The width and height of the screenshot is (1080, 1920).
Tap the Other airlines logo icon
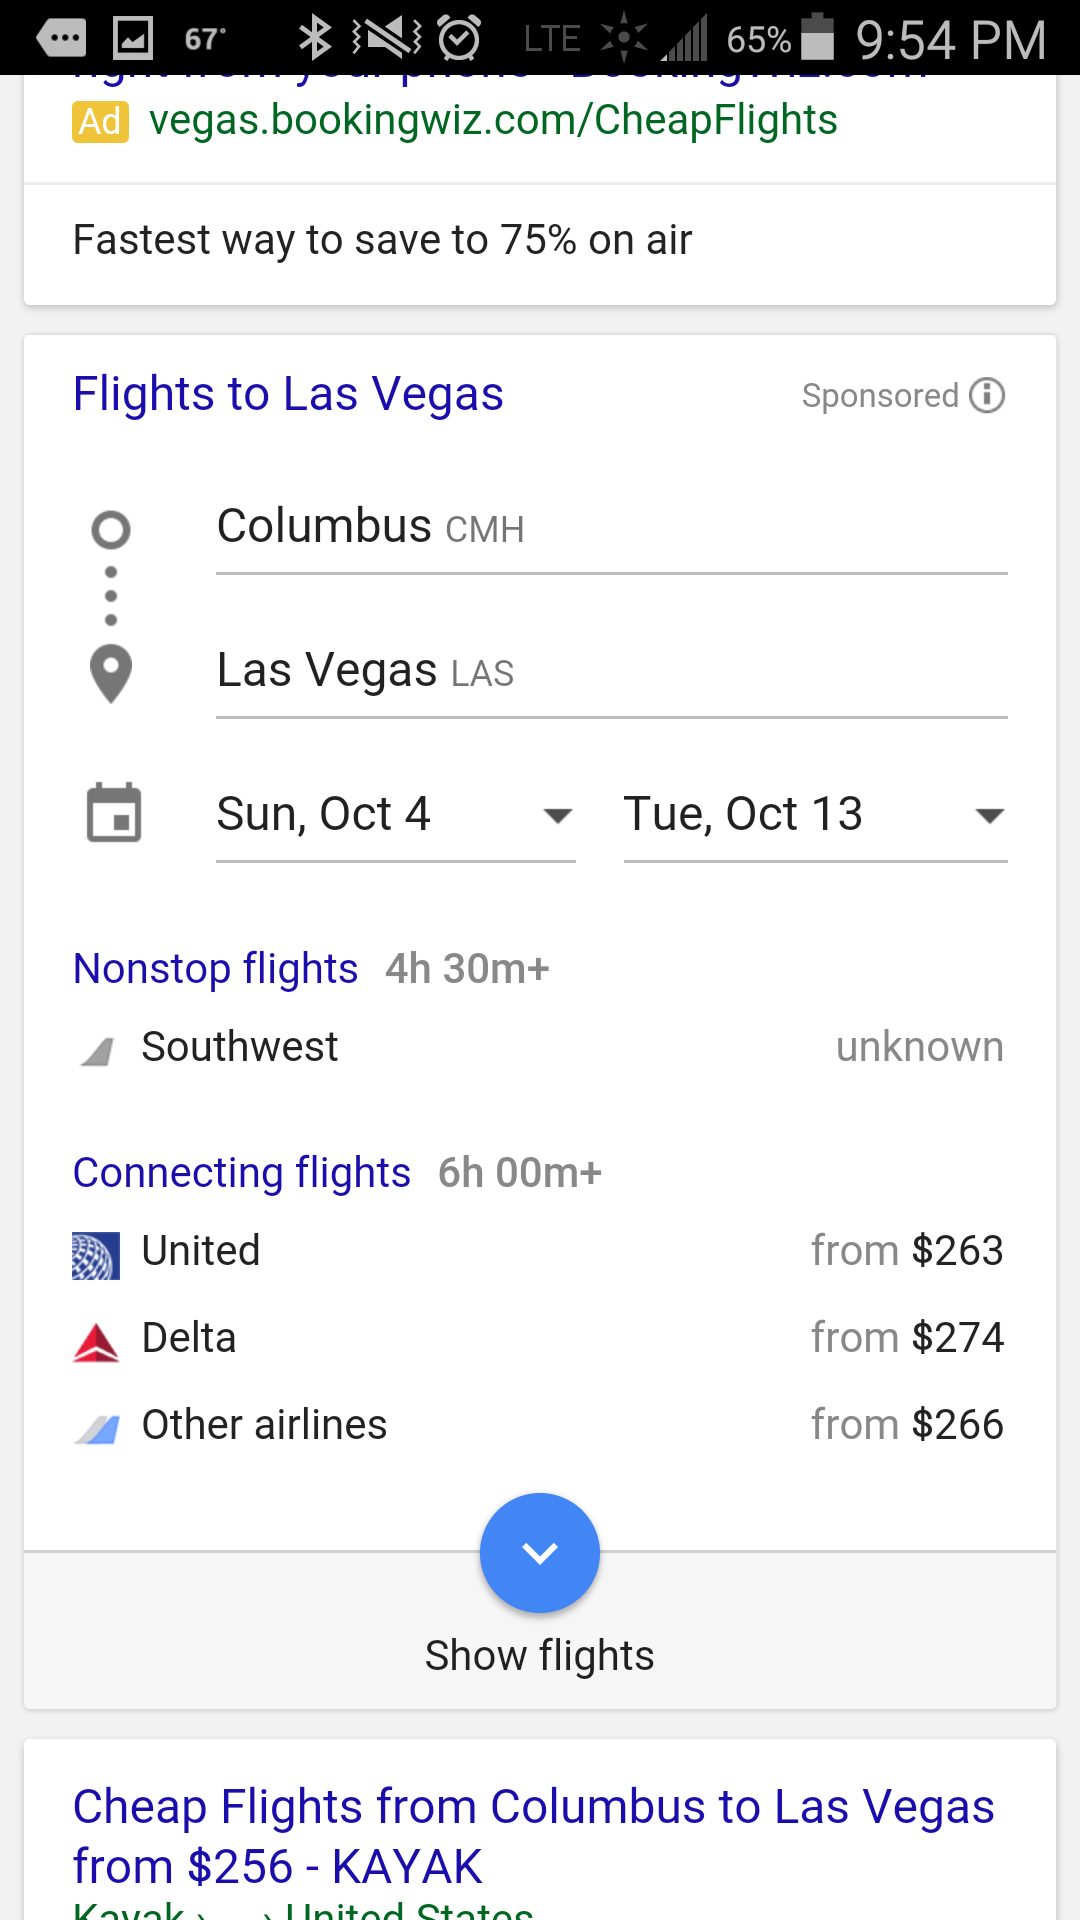pos(97,1429)
